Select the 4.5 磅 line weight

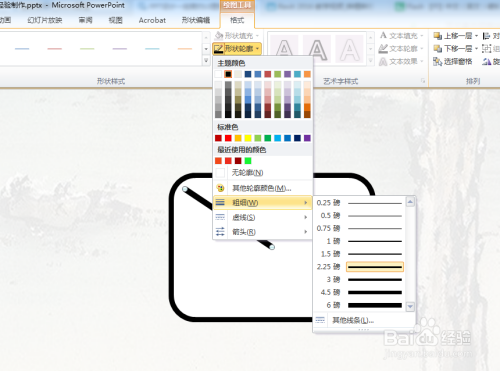click(360, 292)
